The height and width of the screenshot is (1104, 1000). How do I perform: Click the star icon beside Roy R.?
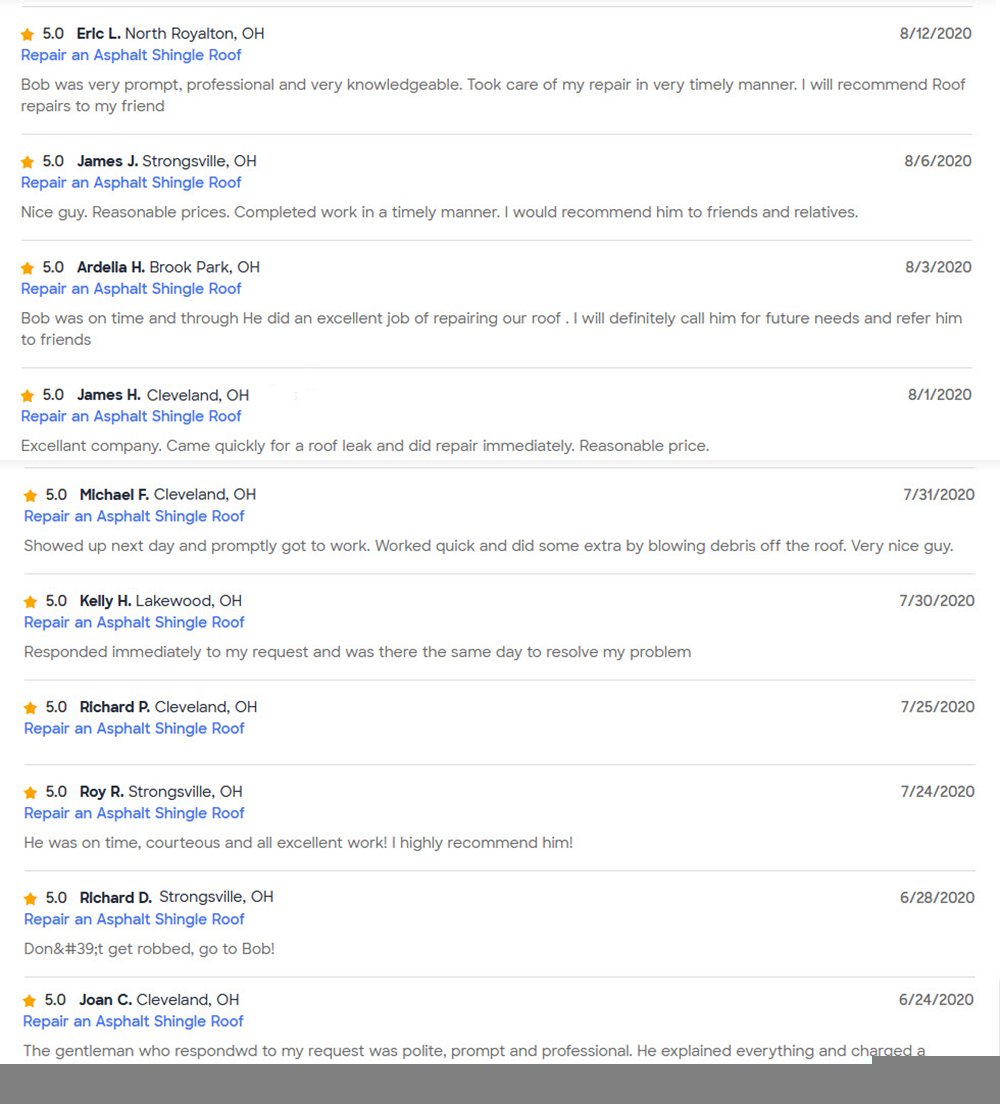click(x=31, y=793)
